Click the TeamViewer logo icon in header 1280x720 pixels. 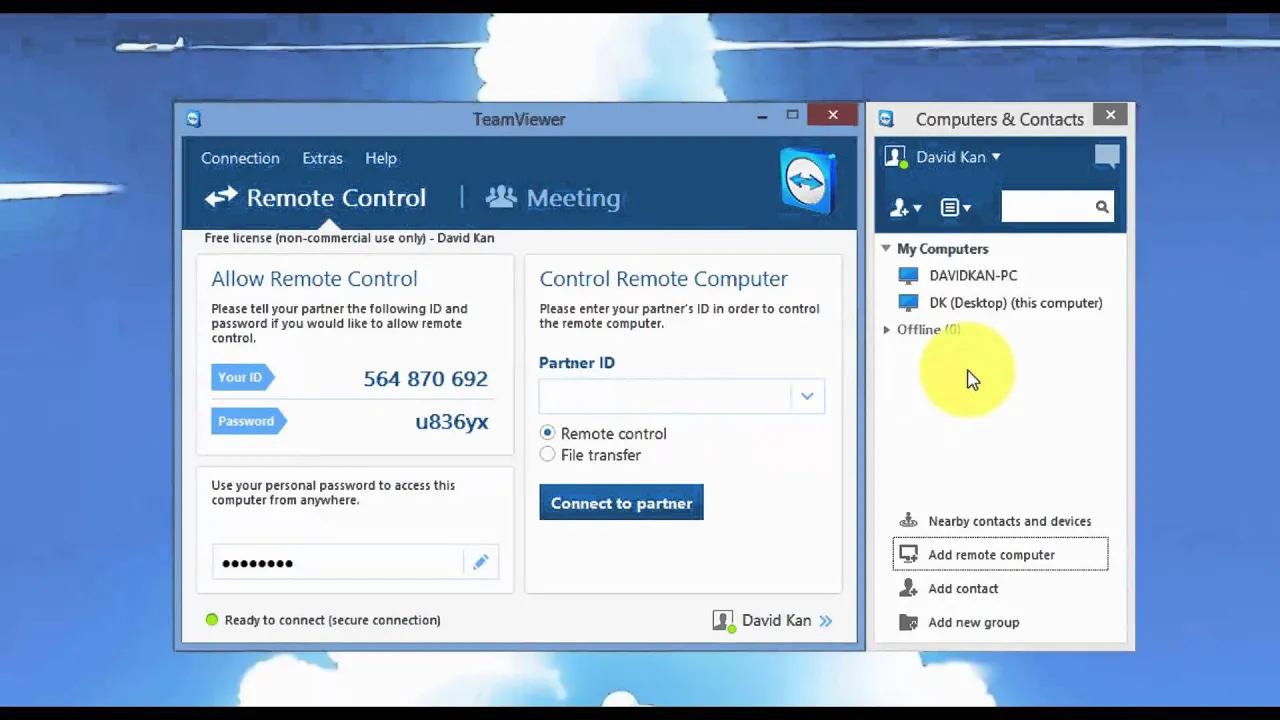tap(807, 182)
